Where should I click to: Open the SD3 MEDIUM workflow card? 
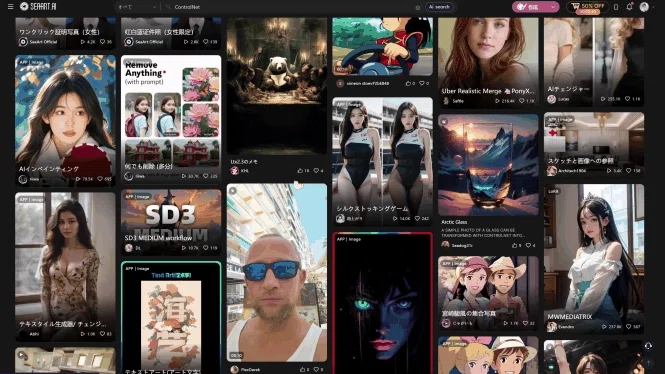(171, 222)
